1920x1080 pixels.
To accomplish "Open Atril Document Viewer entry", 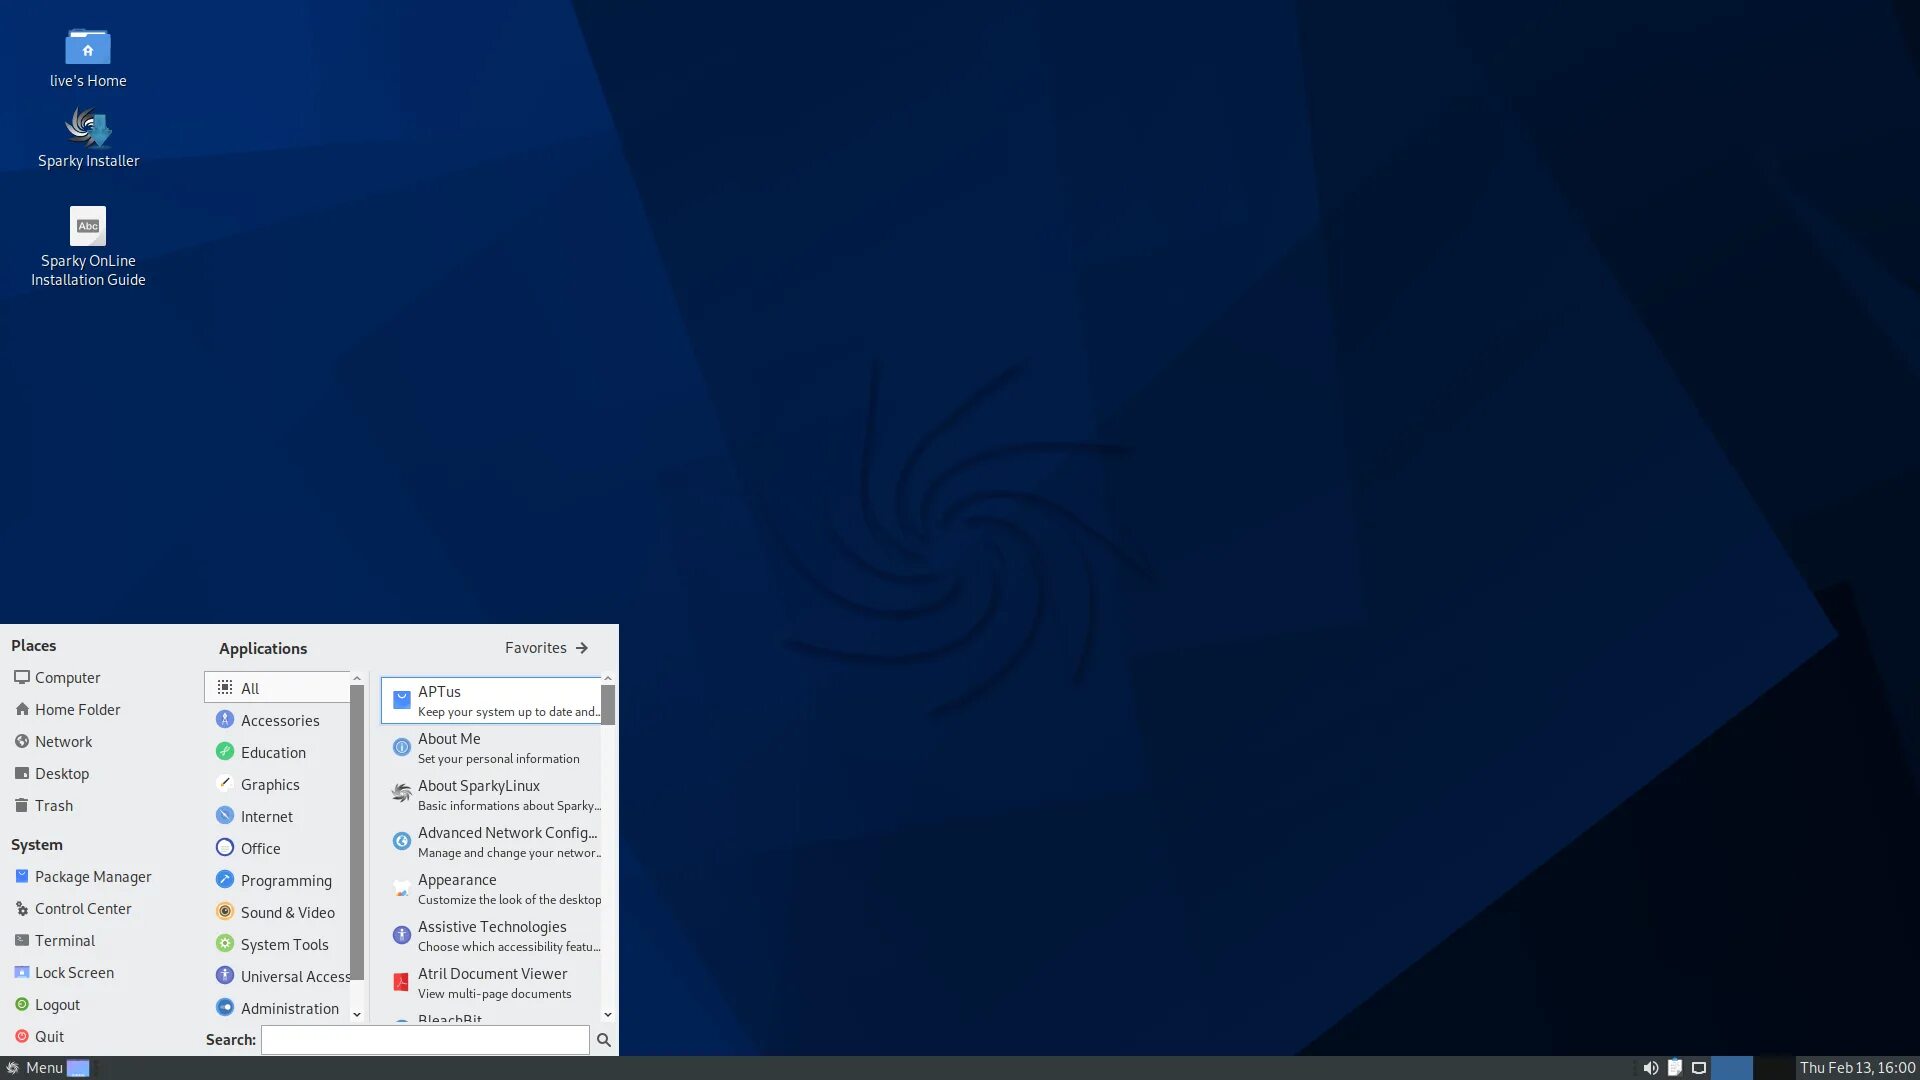I will tap(491, 982).
